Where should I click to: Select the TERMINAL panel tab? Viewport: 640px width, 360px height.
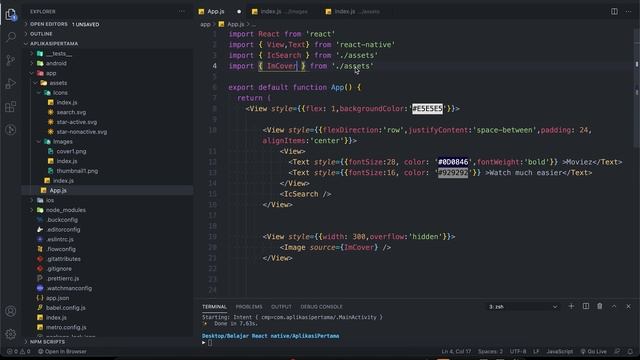point(214,307)
